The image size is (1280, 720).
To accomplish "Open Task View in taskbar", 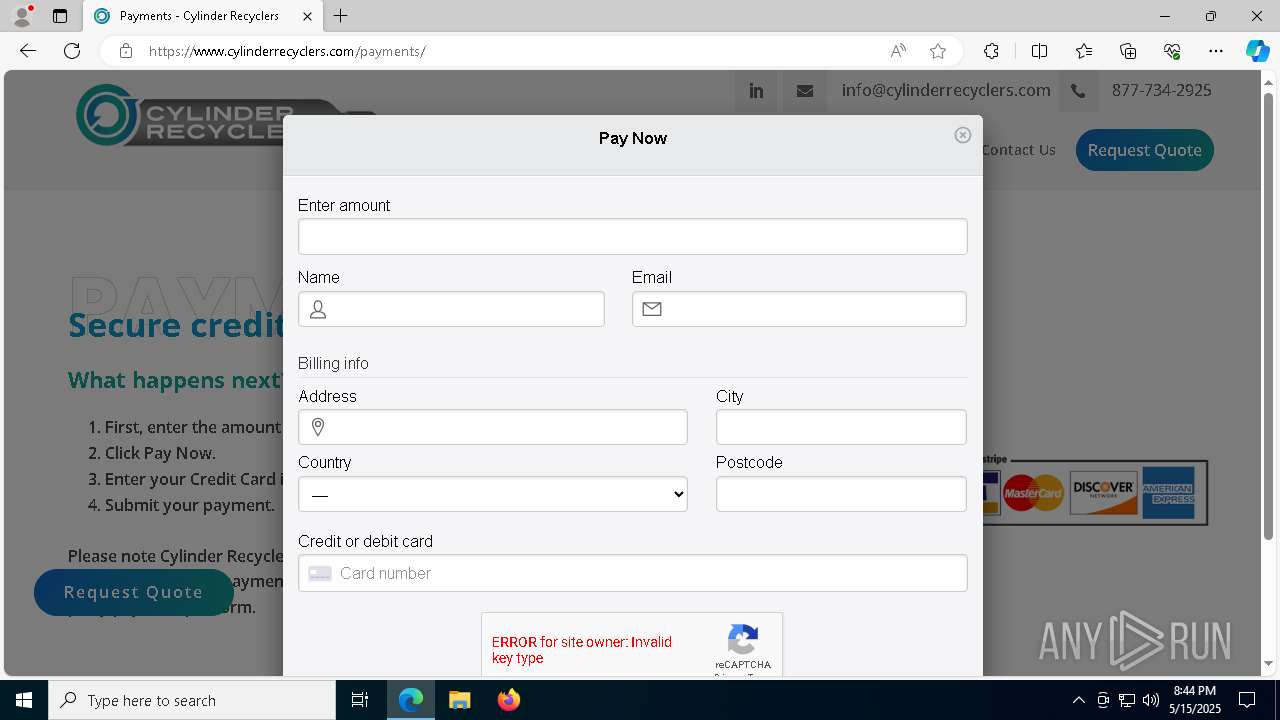I will (360, 700).
